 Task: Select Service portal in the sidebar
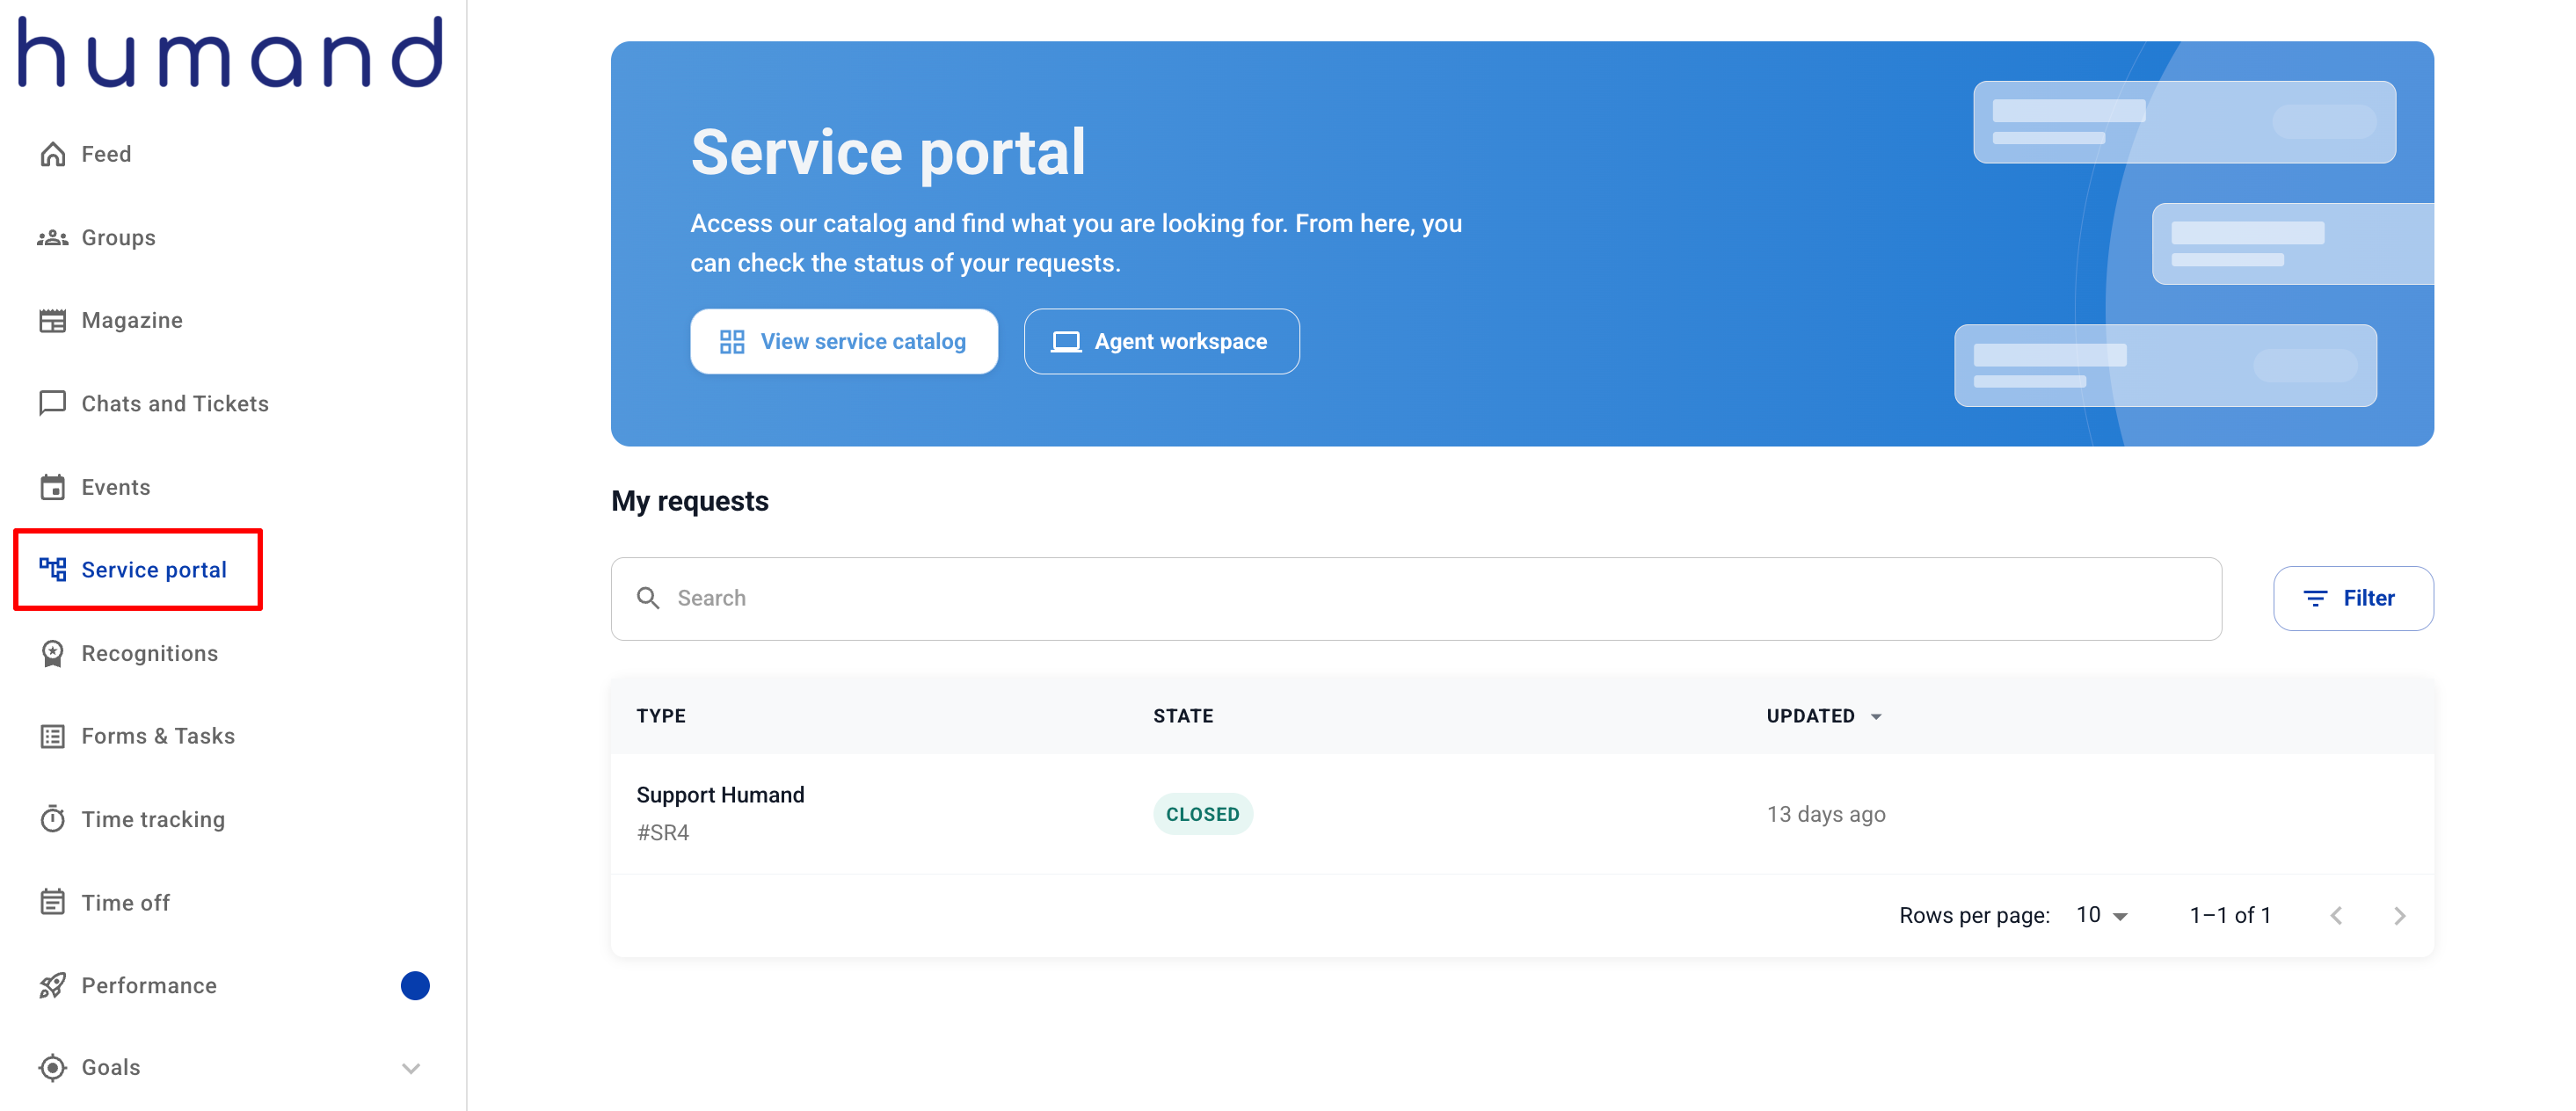[x=153, y=570]
